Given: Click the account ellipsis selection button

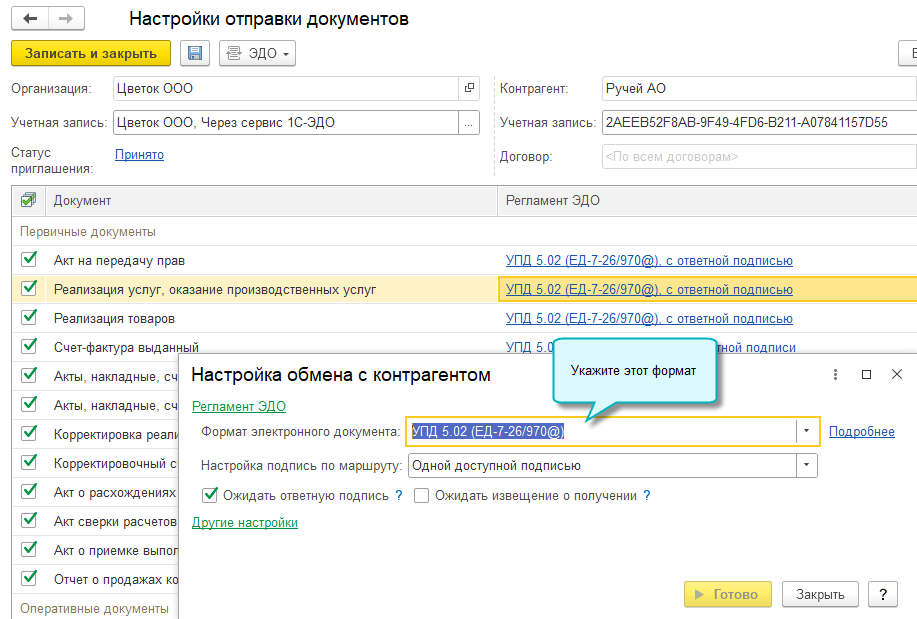Looking at the screenshot, I should coord(469,123).
